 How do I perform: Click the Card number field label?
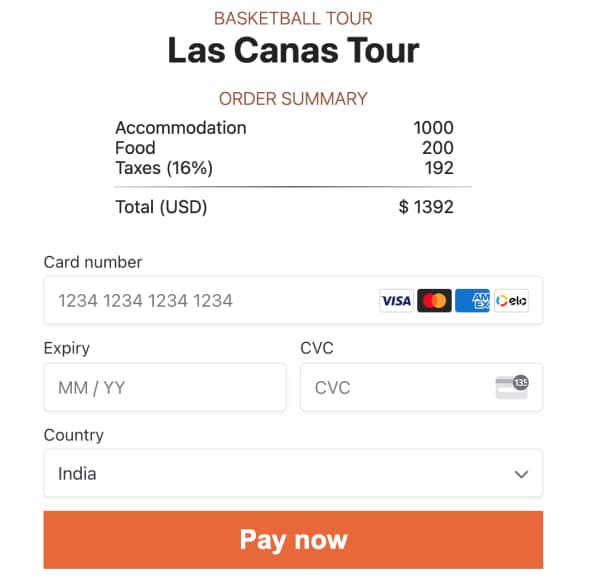point(93,262)
